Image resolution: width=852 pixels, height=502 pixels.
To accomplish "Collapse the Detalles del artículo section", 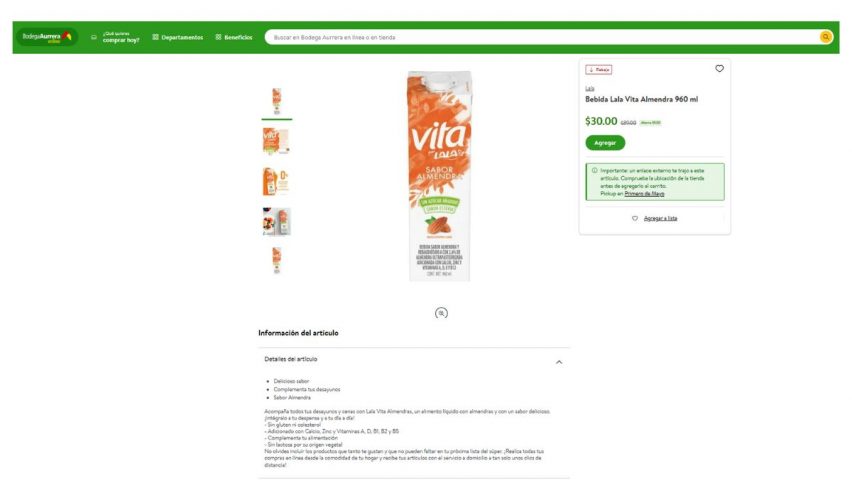I will coord(559,362).
